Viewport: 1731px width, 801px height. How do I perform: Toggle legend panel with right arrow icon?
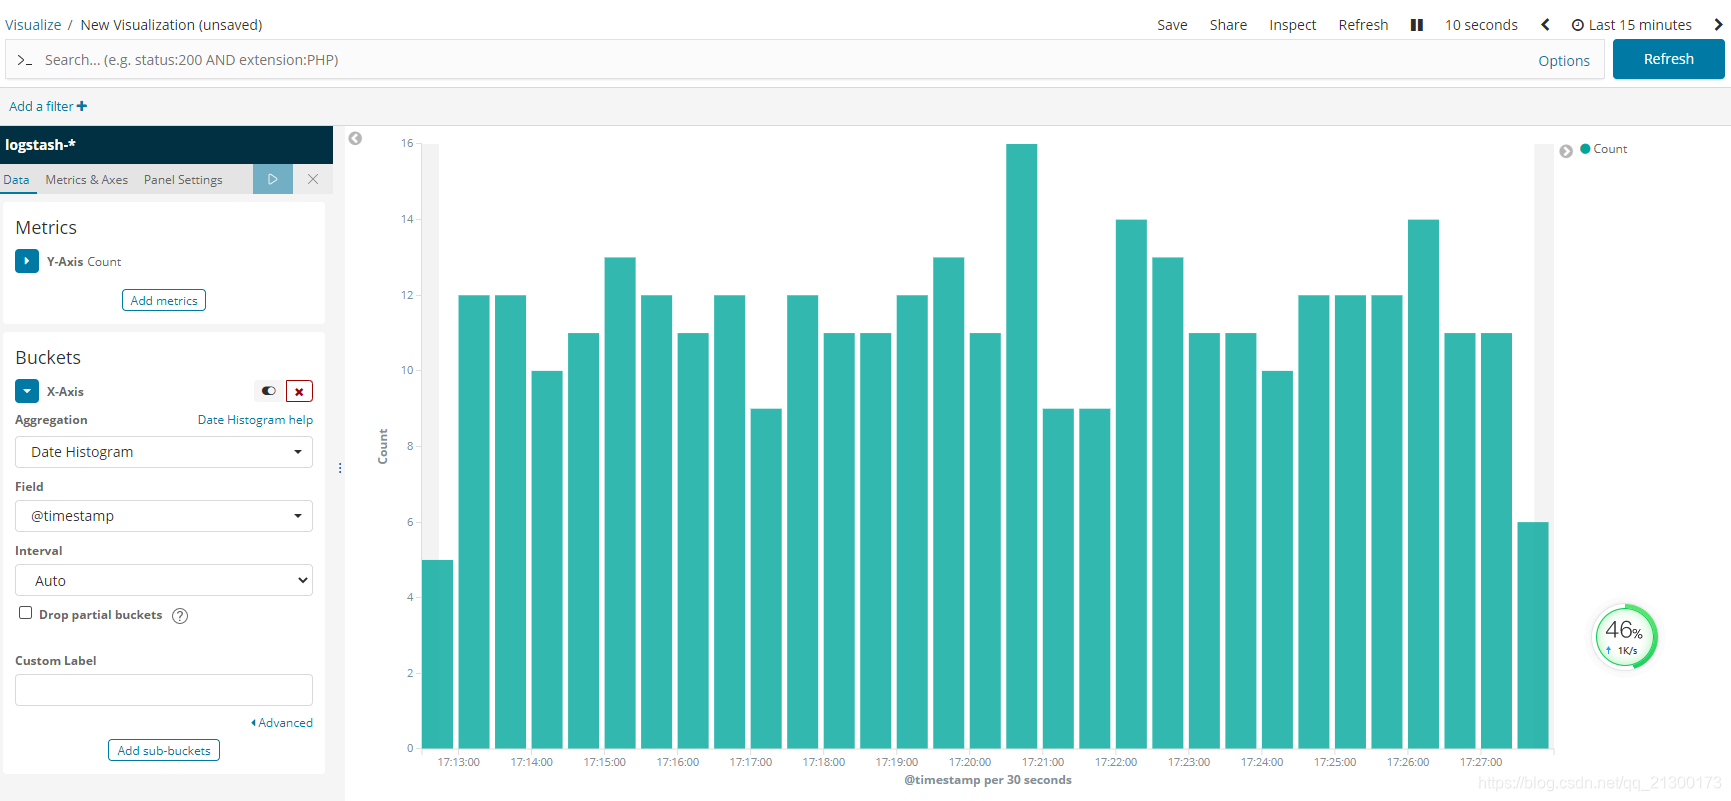click(1566, 151)
